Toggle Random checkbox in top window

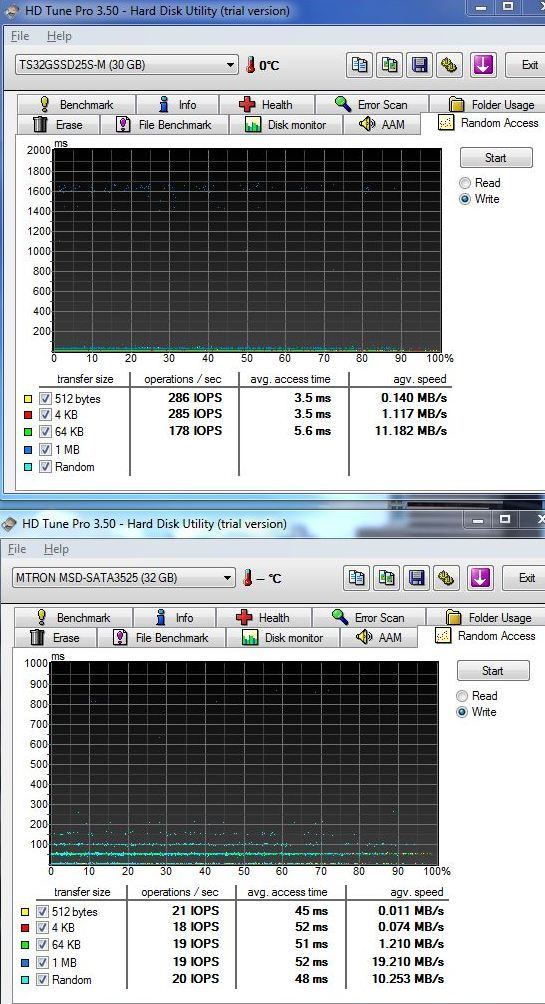point(45,467)
